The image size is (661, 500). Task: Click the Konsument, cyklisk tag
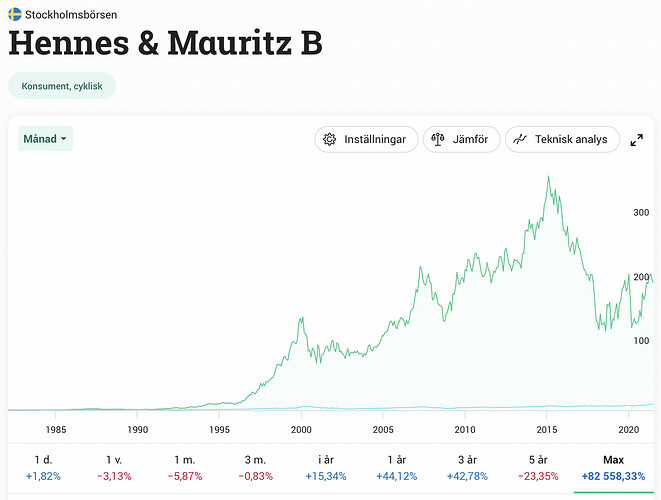pyautogui.click(x=62, y=86)
